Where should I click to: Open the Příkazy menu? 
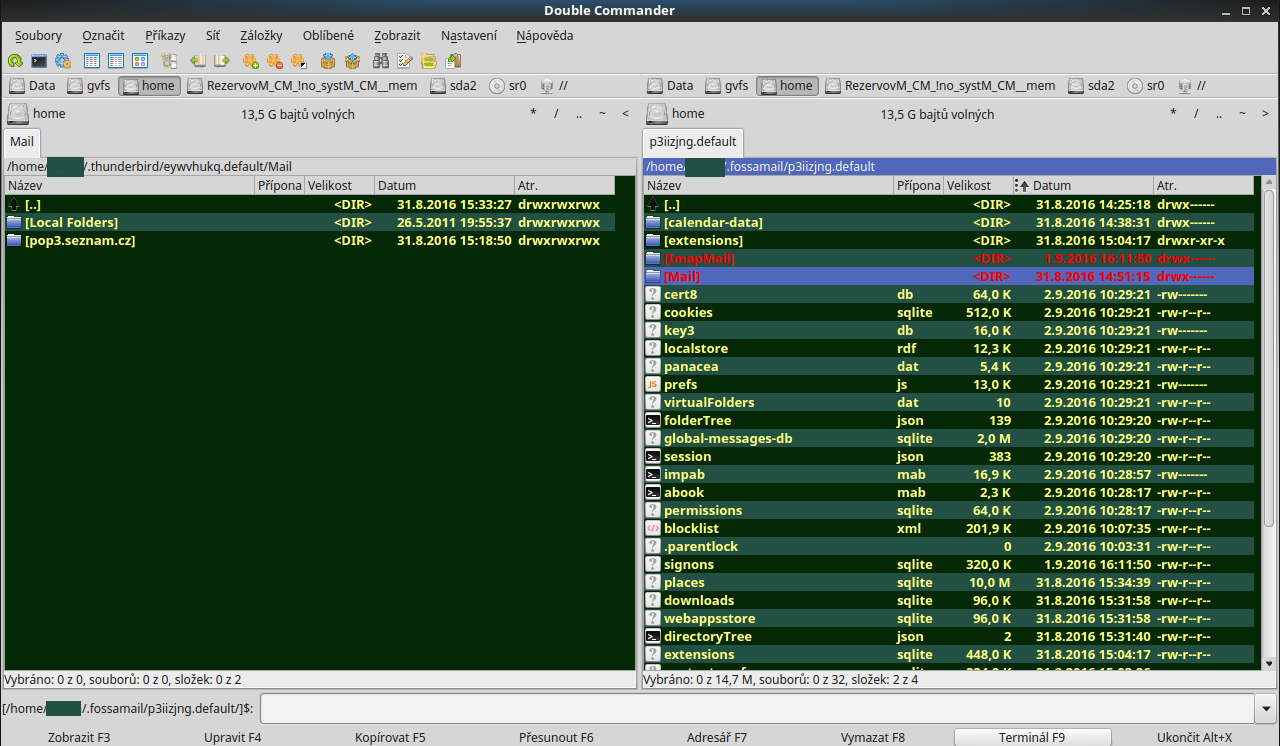pyautogui.click(x=165, y=35)
